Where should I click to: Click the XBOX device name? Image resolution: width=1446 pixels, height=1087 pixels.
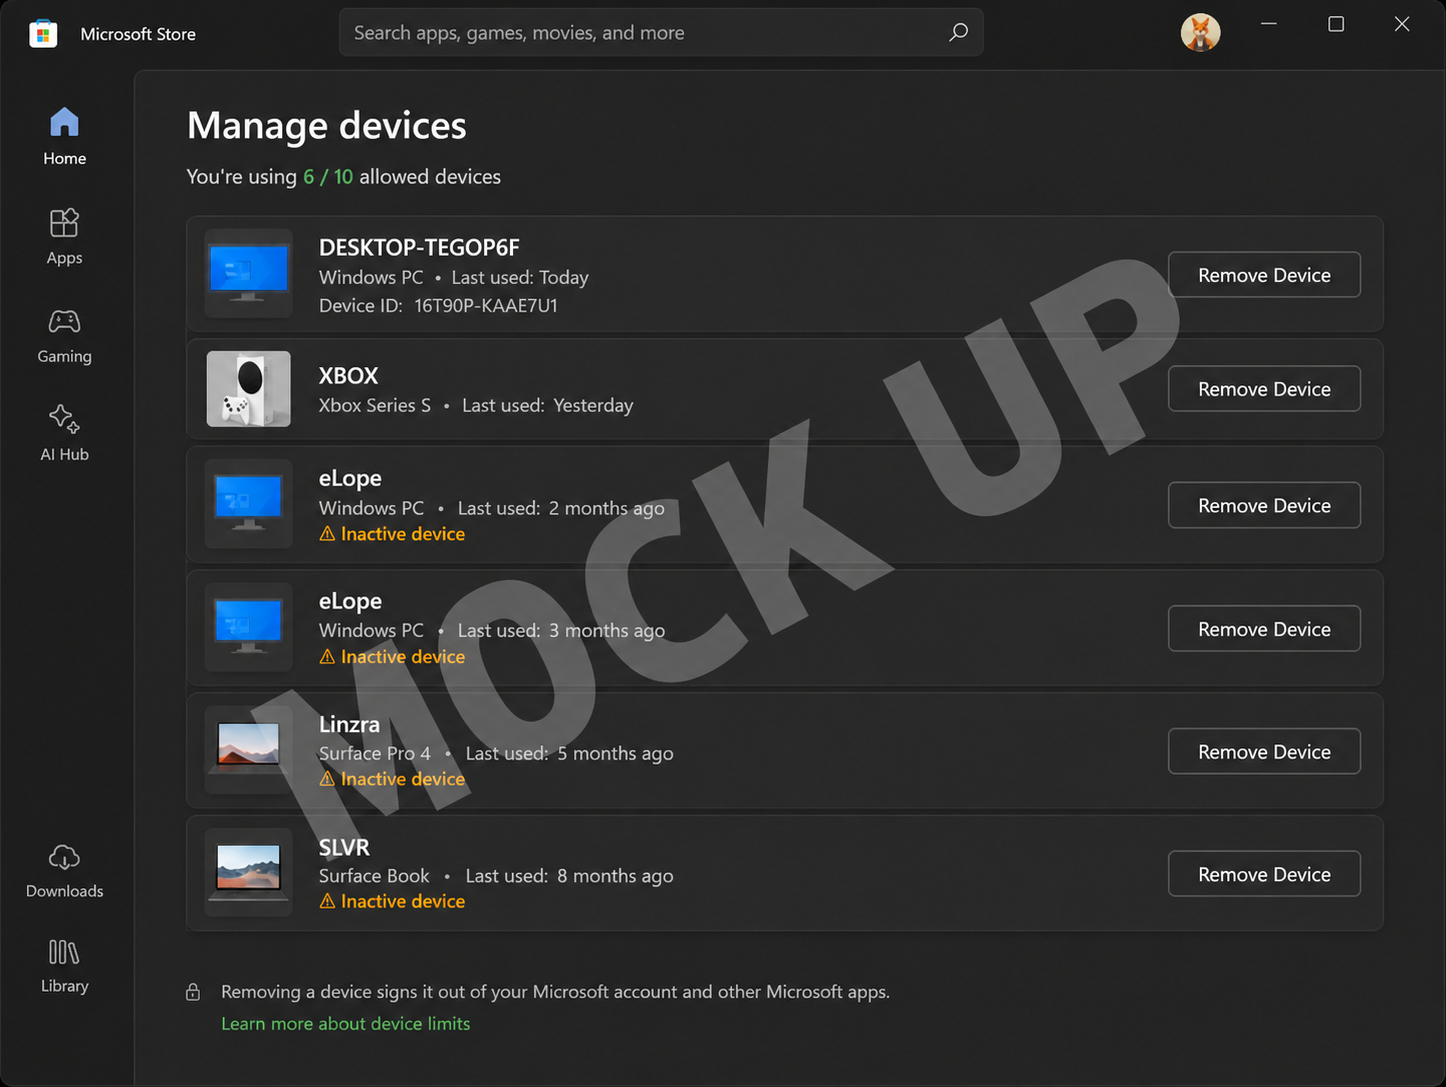click(x=348, y=376)
